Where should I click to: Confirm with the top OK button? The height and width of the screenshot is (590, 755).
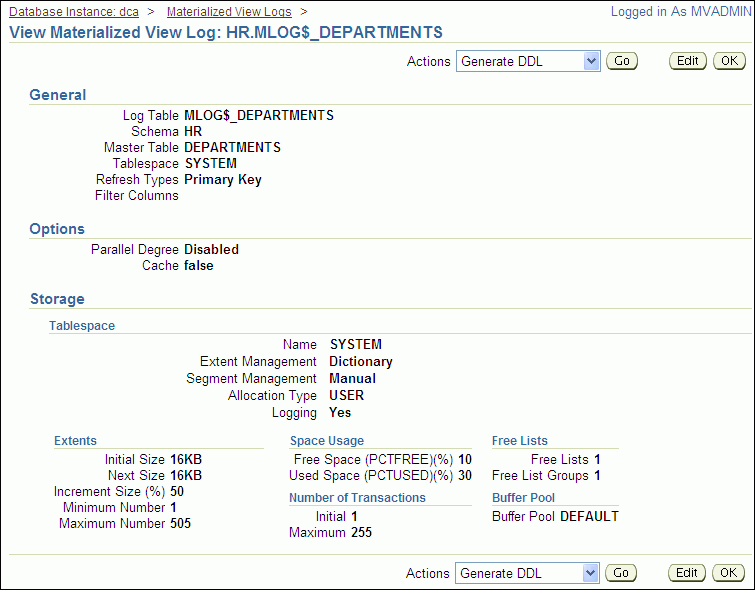(x=729, y=61)
